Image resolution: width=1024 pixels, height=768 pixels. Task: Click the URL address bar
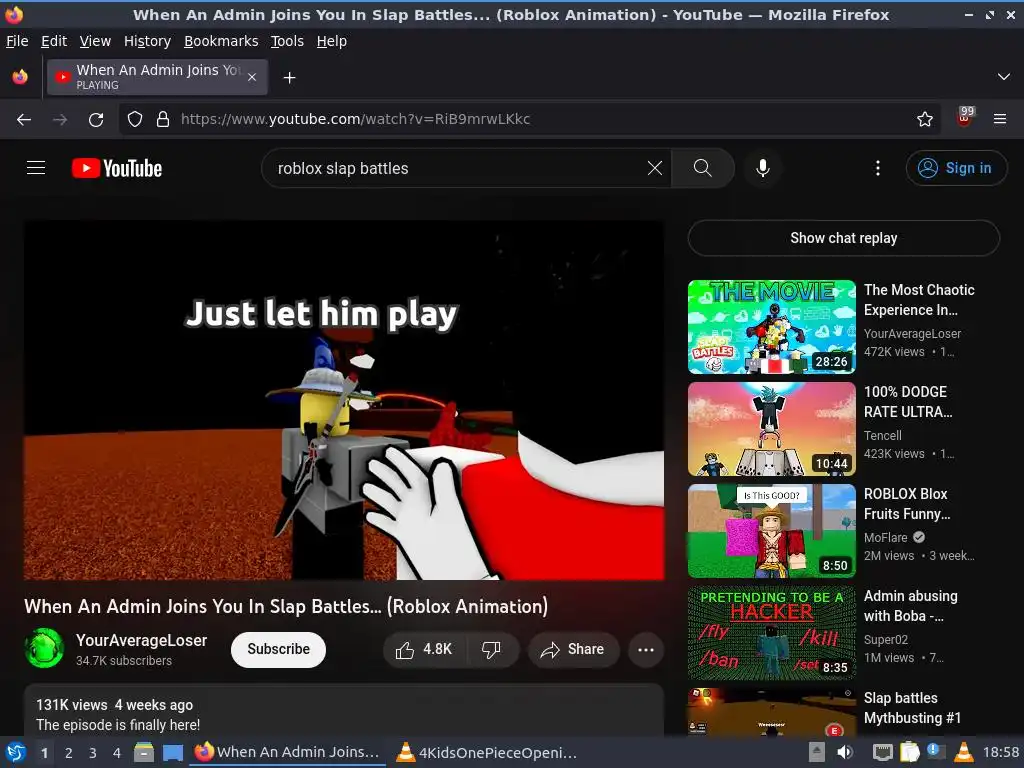pyautogui.click(x=530, y=119)
